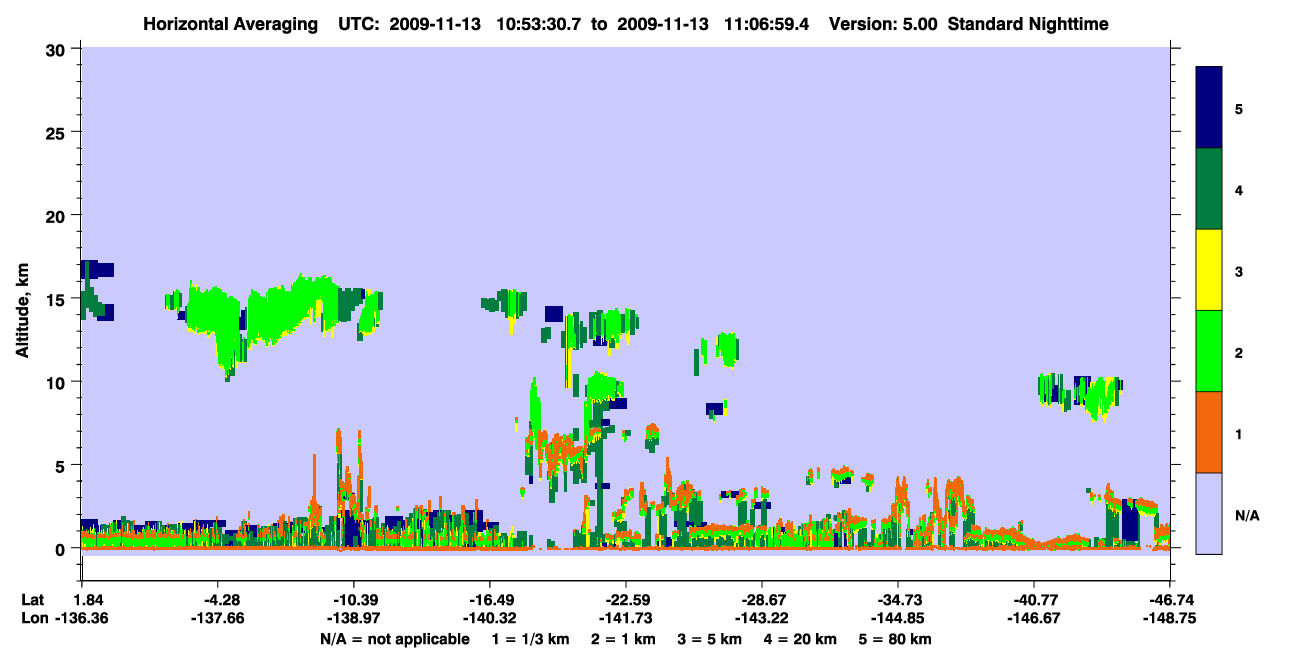The height and width of the screenshot is (667, 1300).
Task: Click longitude value -143.22
Action: coord(762,619)
